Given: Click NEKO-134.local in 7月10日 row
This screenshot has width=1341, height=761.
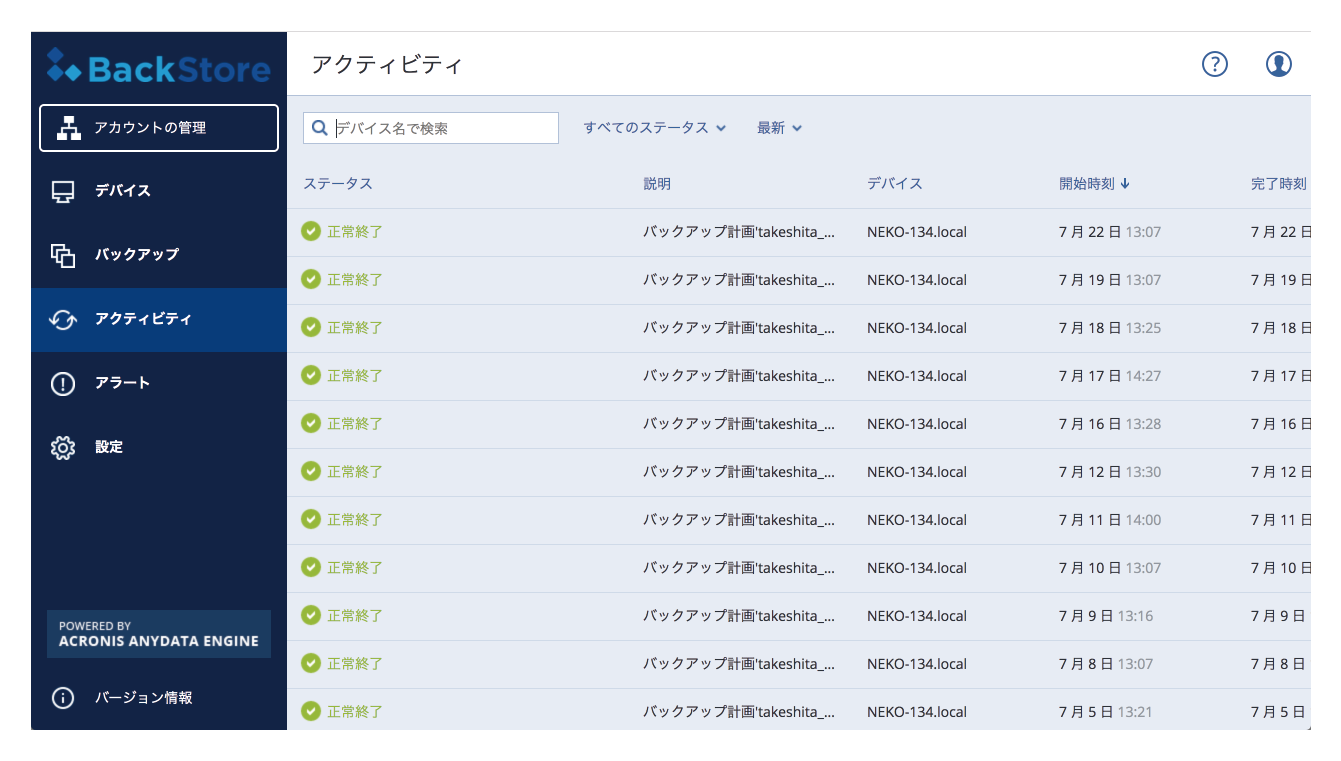Looking at the screenshot, I should [x=917, y=568].
